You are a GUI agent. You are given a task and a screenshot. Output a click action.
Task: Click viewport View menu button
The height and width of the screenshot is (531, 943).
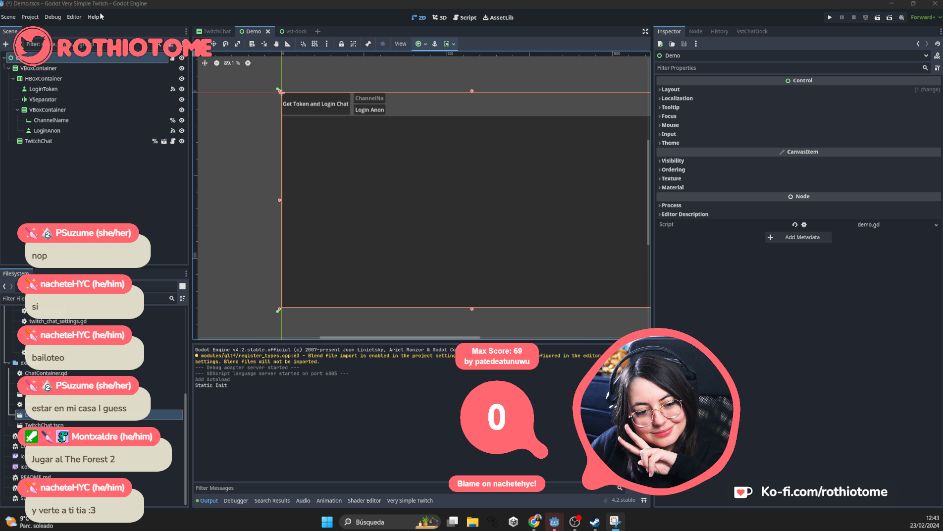coord(401,44)
